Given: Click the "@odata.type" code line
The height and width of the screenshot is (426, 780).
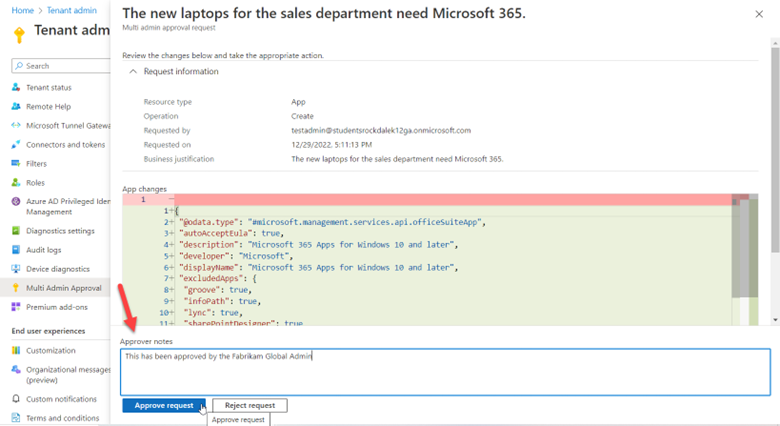Looking at the screenshot, I should click(332, 222).
